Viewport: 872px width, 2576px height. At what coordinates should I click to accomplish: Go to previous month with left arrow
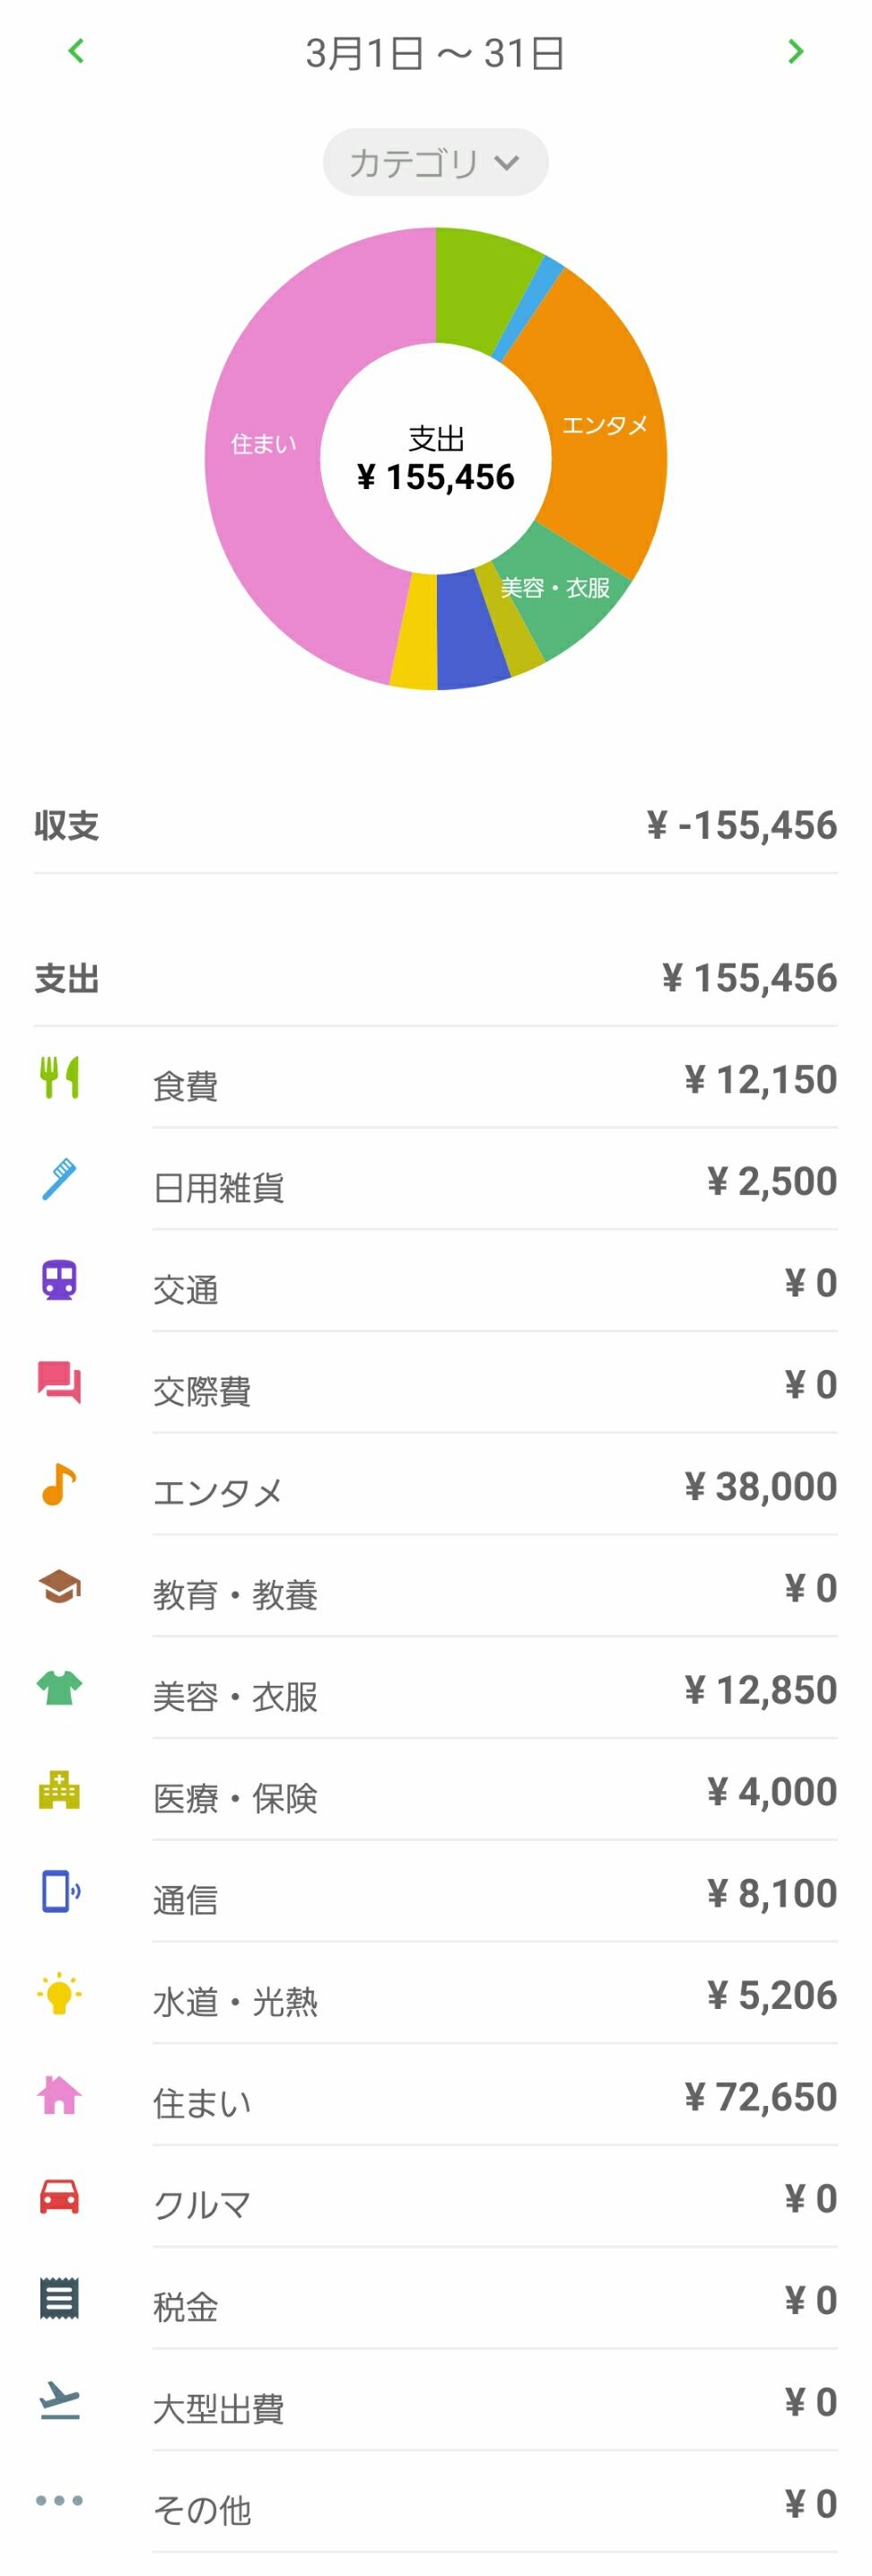(x=76, y=51)
